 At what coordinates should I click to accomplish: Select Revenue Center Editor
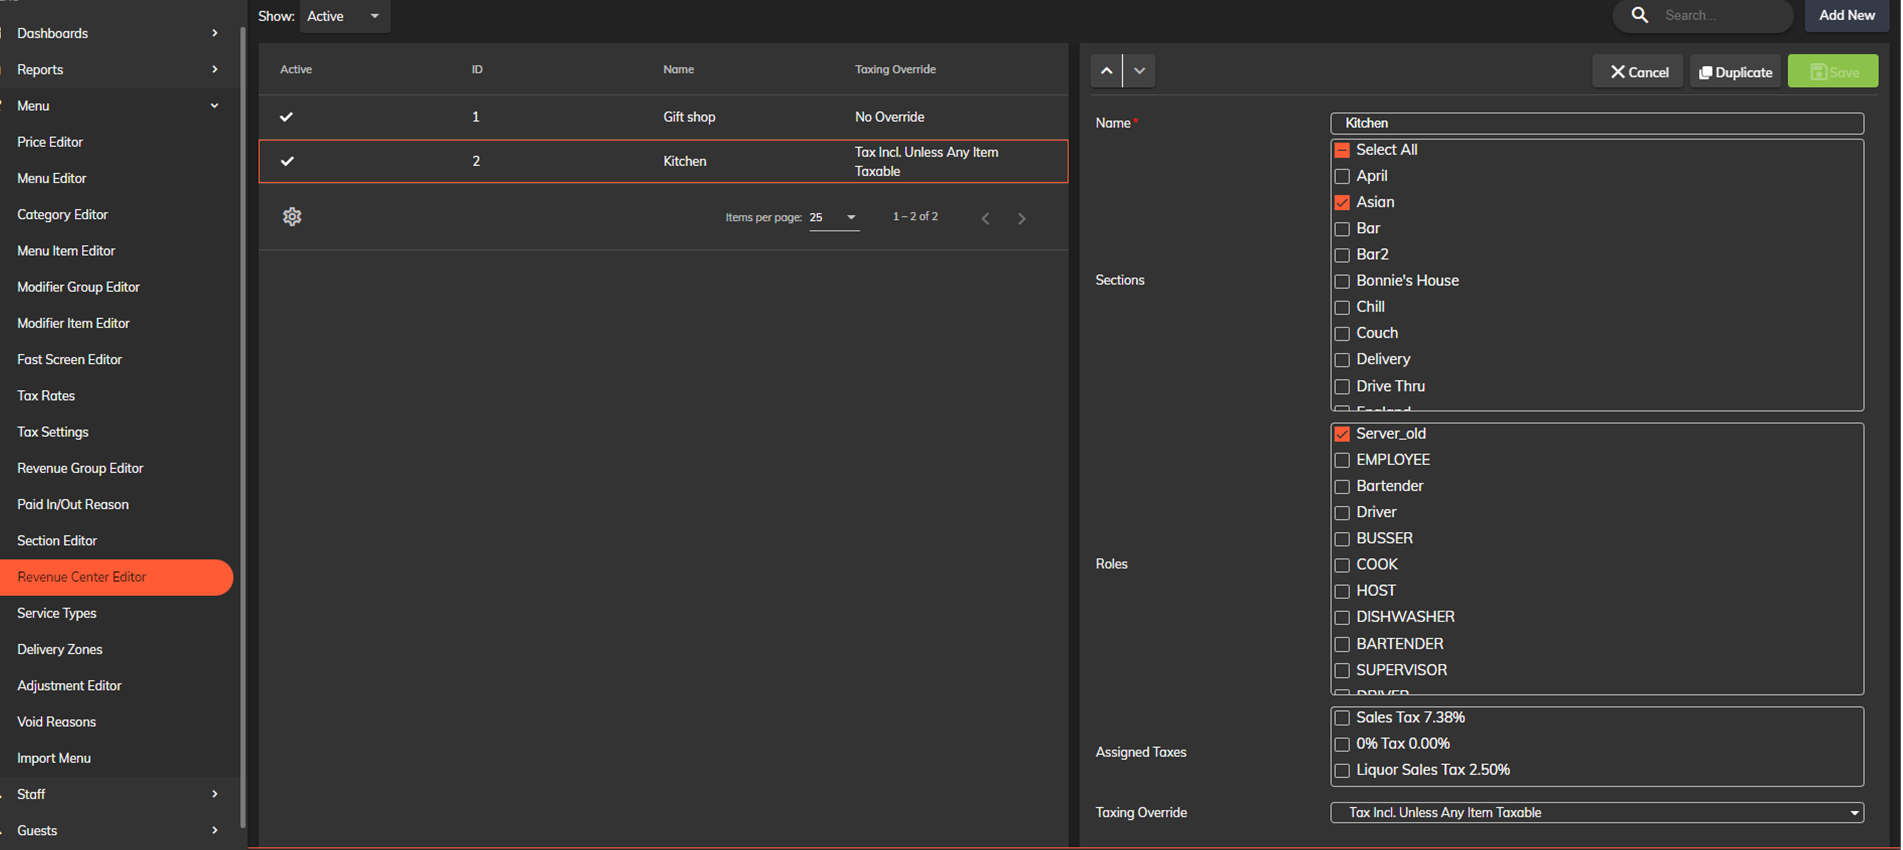pos(117,577)
